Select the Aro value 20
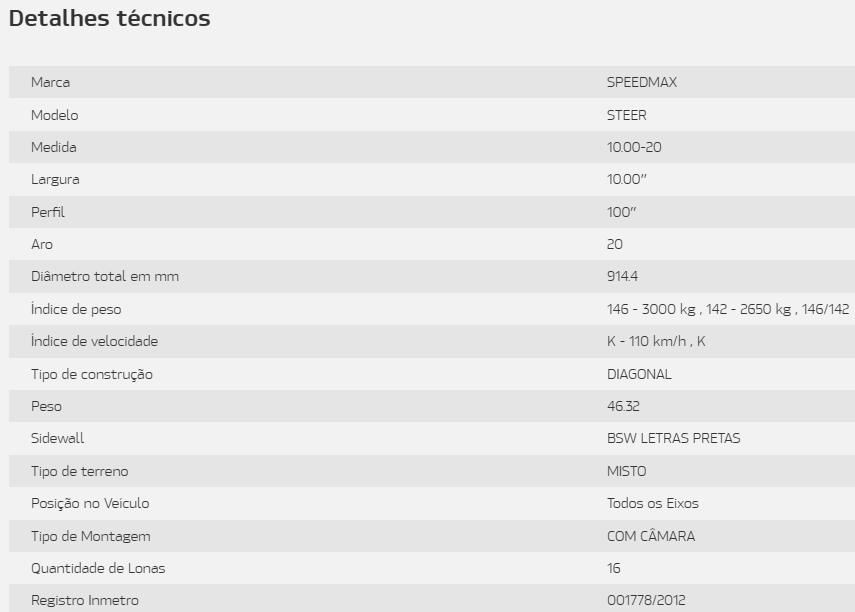Image resolution: width=855 pixels, height=612 pixels. point(615,244)
